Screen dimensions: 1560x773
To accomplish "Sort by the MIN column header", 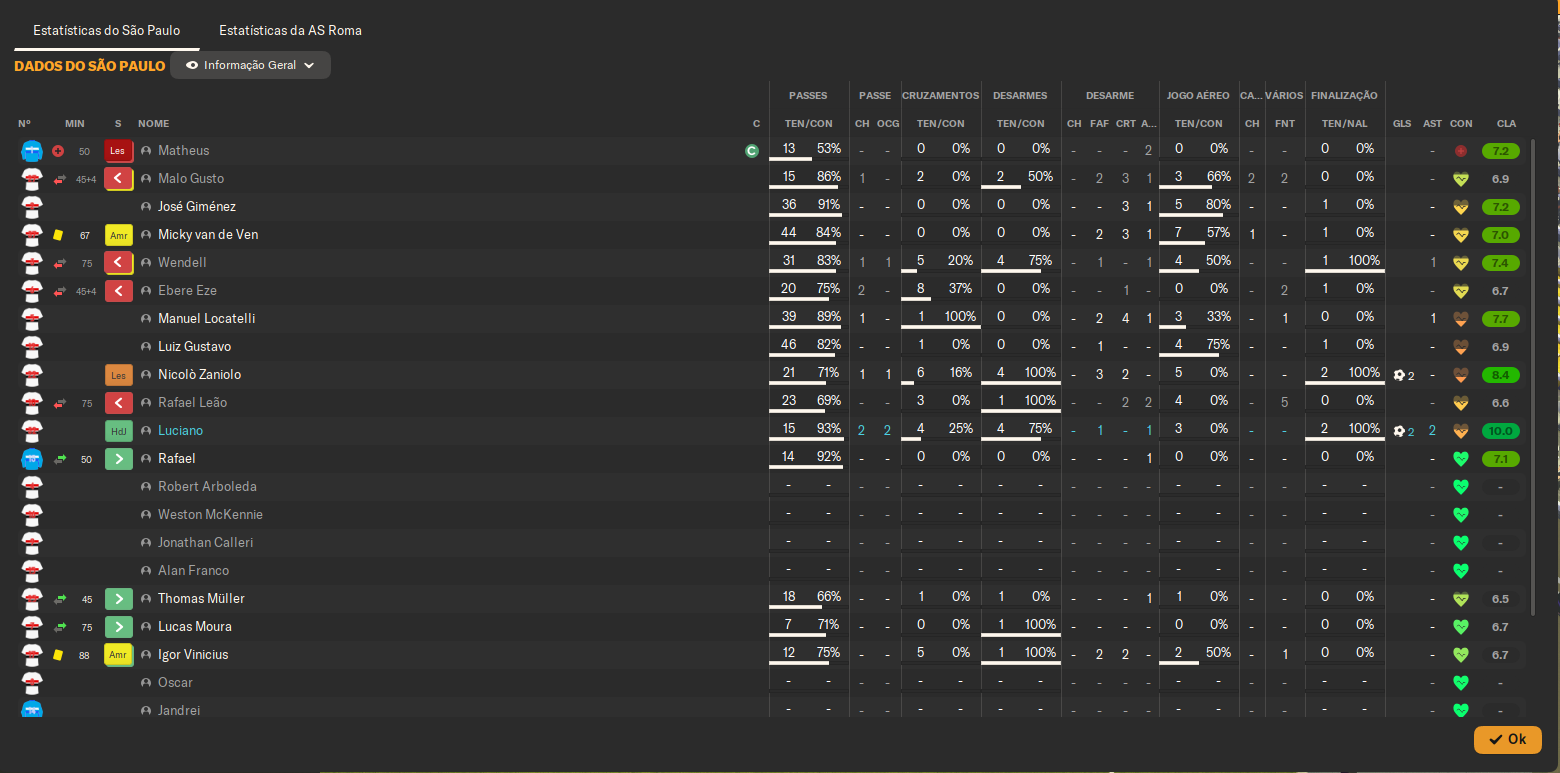I will pyautogui.click(x=75, y=124).
